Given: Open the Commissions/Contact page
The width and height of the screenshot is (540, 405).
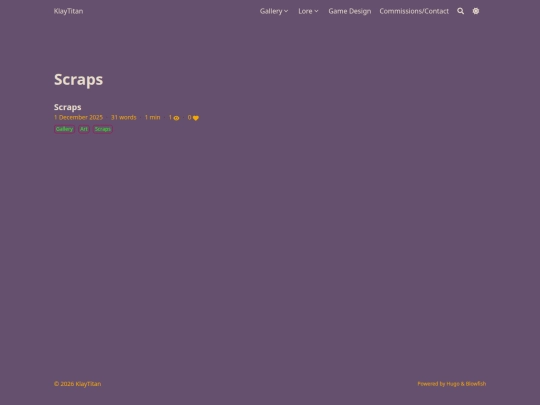Looking at the screenshot, I should (x=414, y=11).
